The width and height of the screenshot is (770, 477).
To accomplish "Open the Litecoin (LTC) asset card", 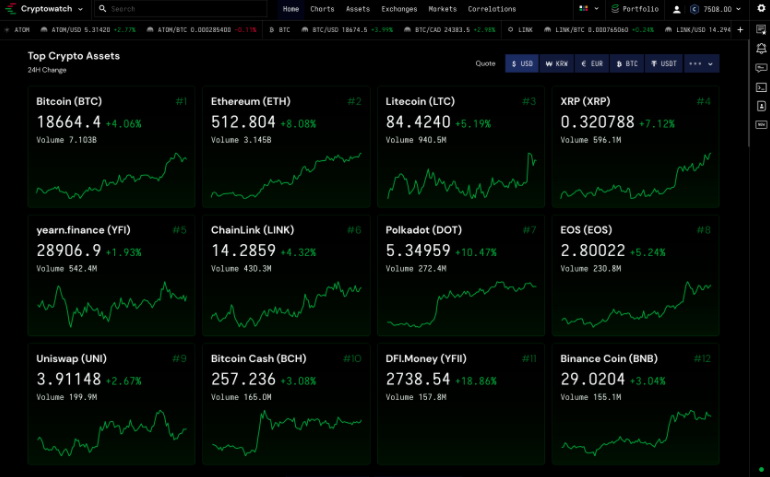I will click(x=461, y=146).
